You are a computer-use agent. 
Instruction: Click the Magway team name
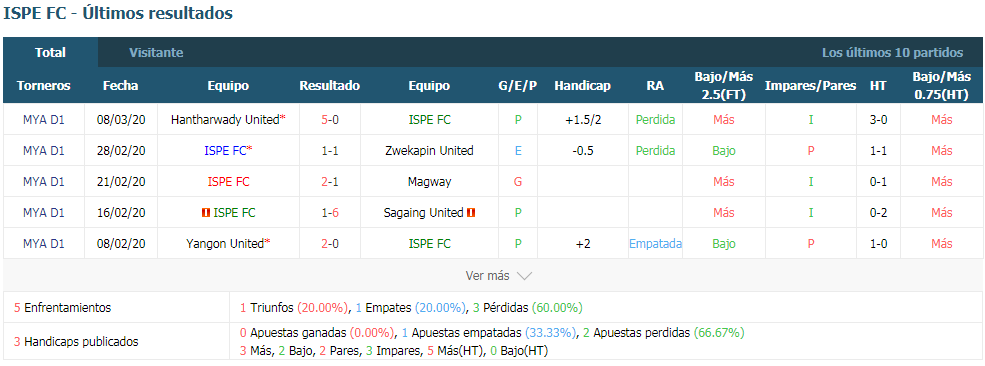tap(429, 182)
